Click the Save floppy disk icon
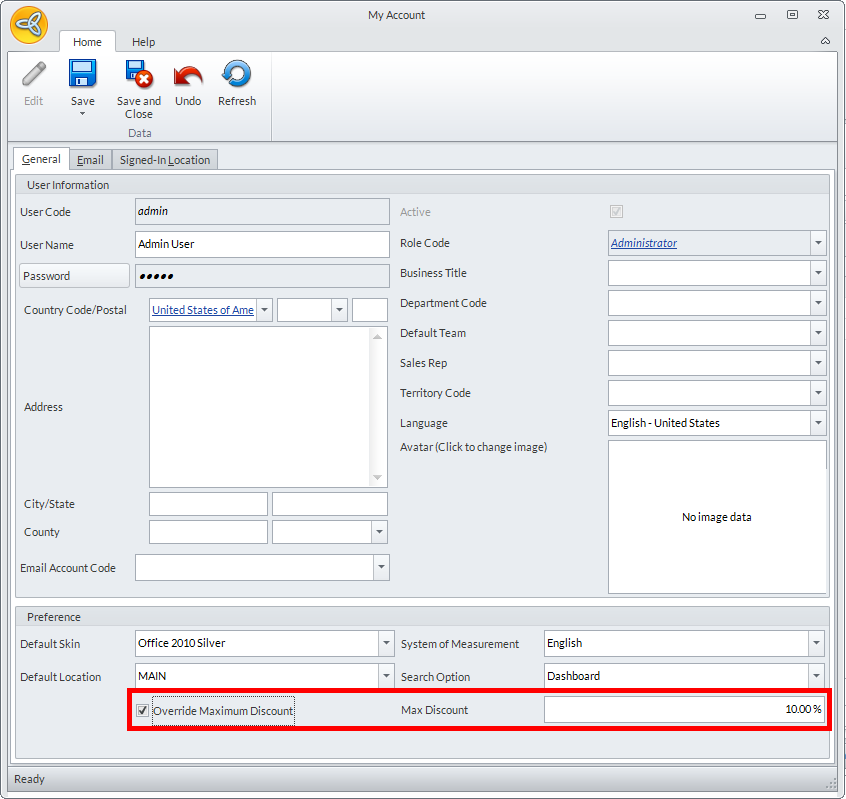 [82, 75]
